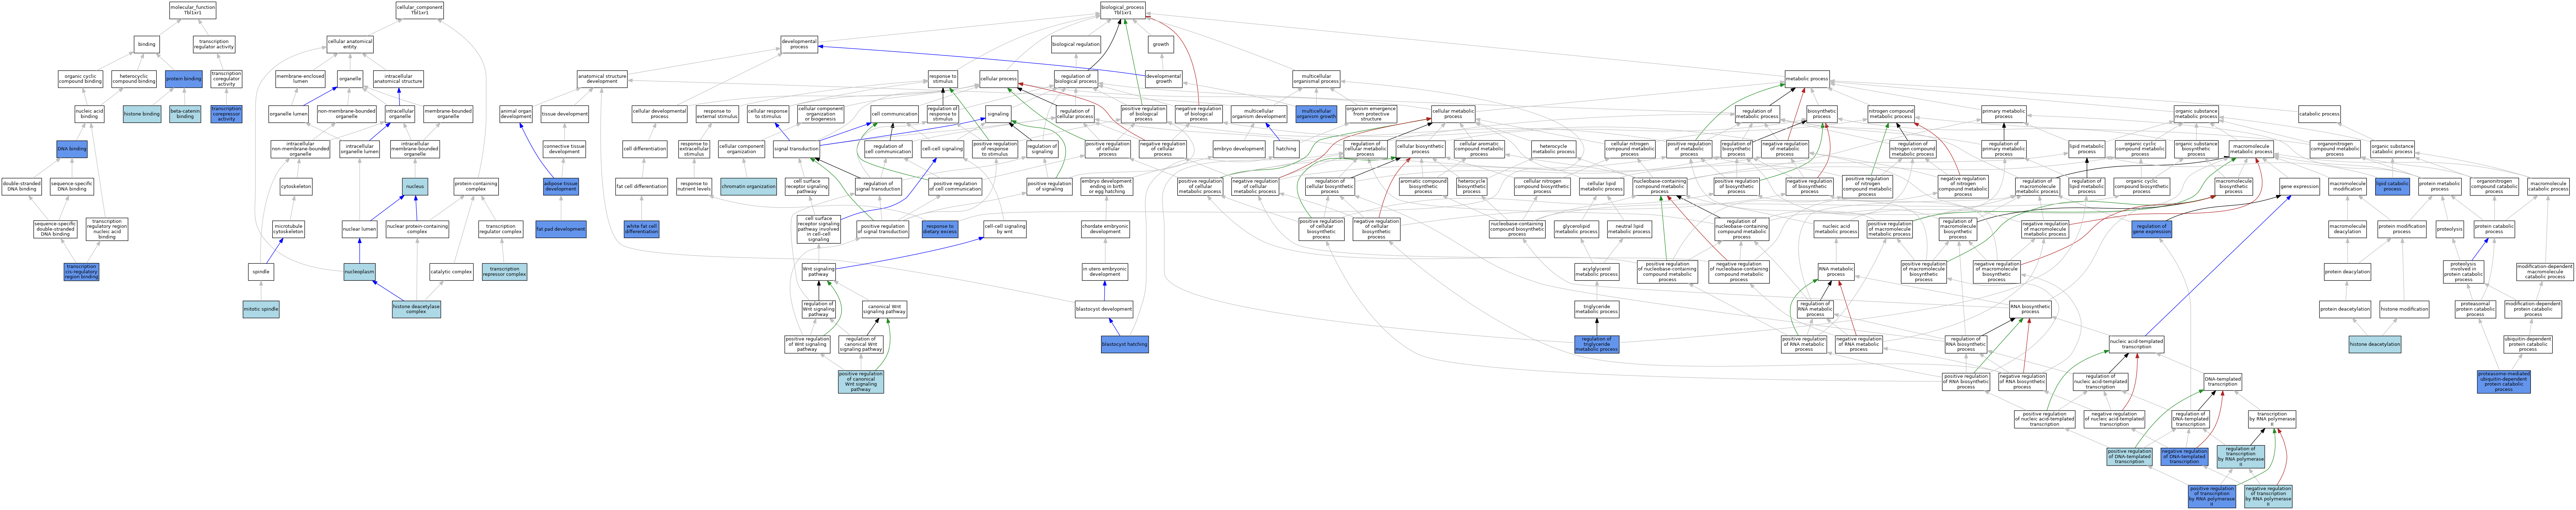Viewport: 2576px width, 510px height.
Task: Select the white fat cell differentiation node
Action: [641, 229]
